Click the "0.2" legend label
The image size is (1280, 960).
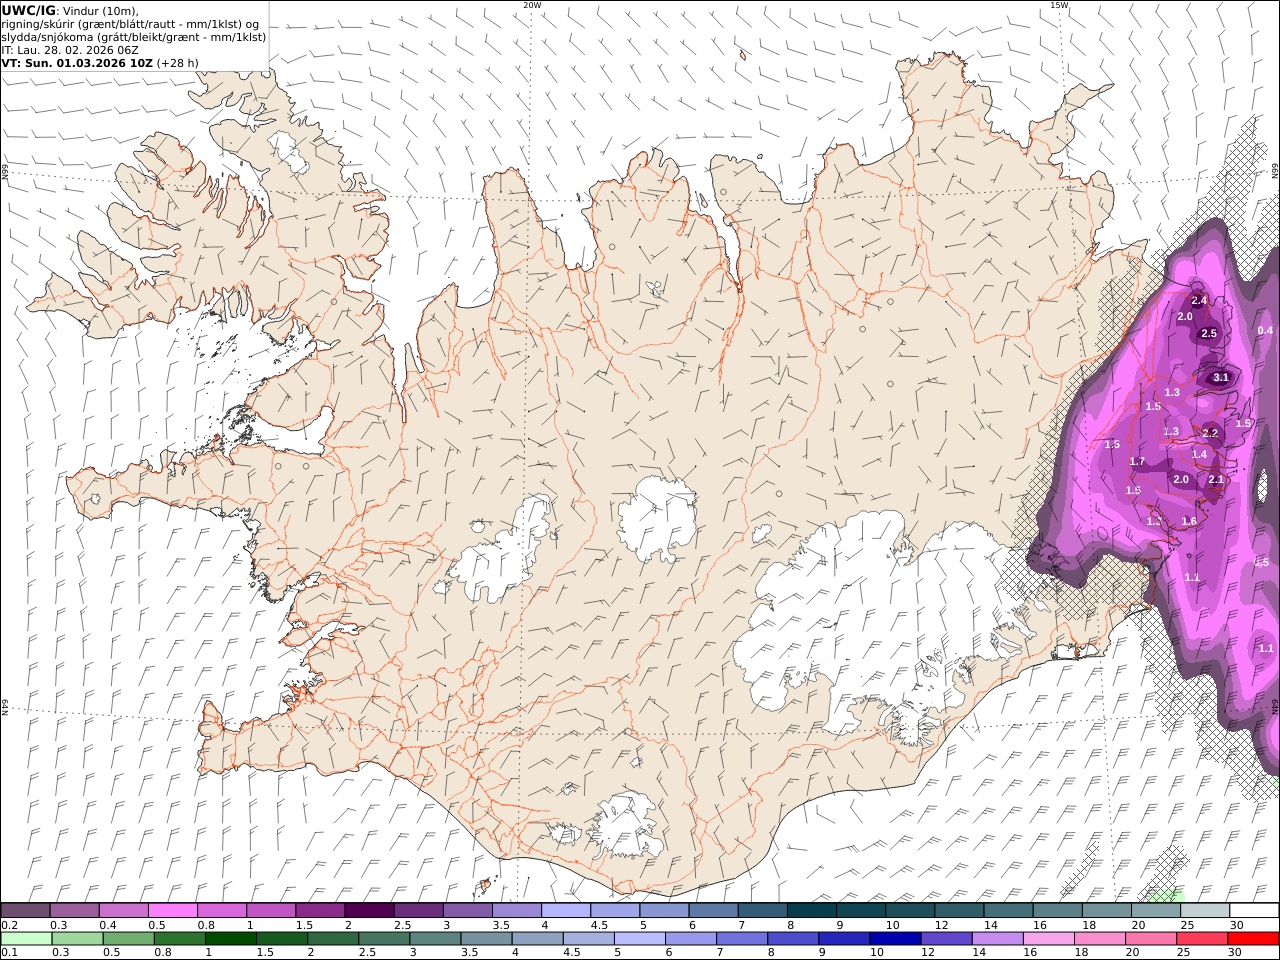8,925
